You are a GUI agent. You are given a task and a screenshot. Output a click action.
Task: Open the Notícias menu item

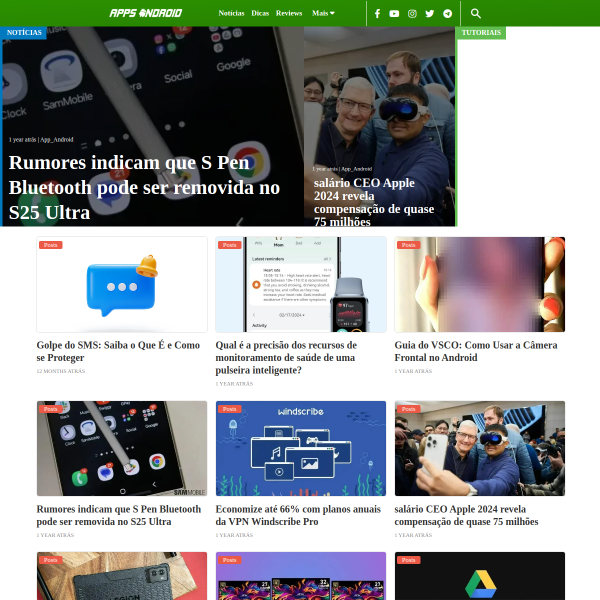click(x=231, y=13)
